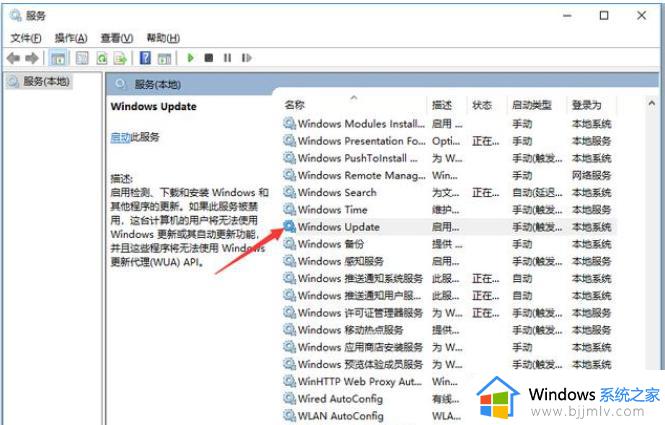Select the Windows Update service name
Screen dimensions: 665x425
tap(339, 227)
